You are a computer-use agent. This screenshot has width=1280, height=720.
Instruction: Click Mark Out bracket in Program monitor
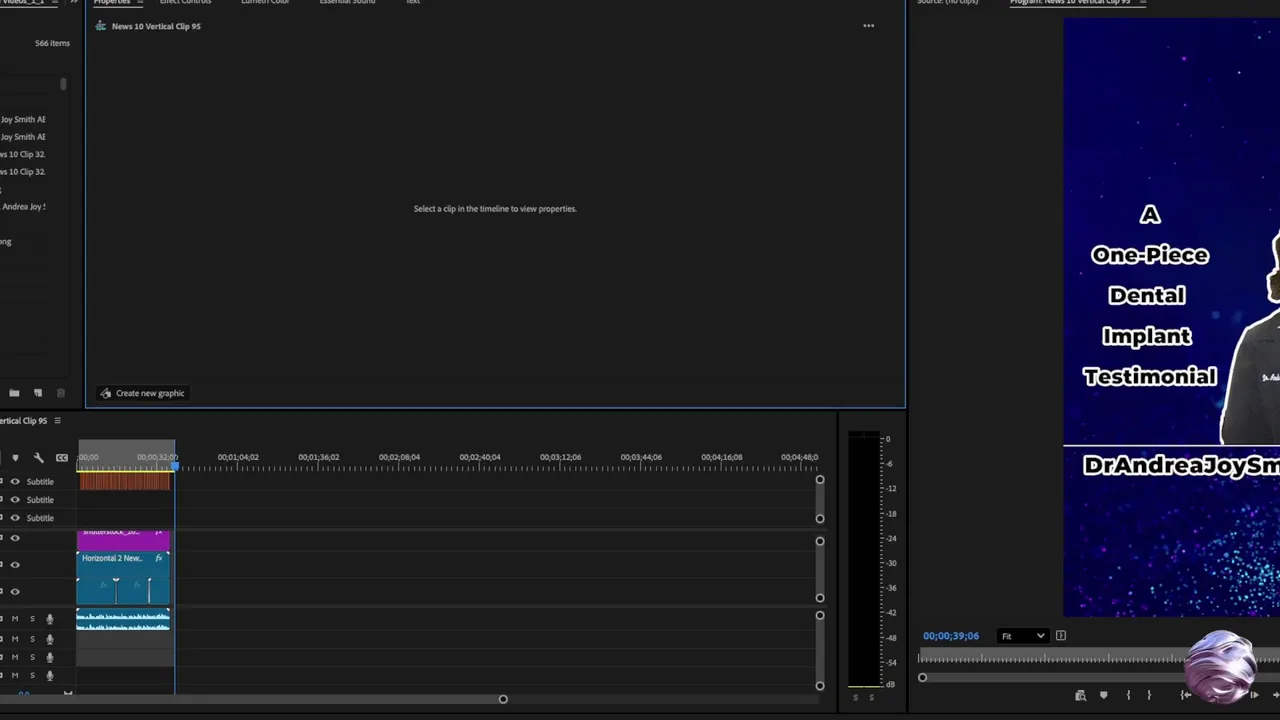[x=1149, y=695]
